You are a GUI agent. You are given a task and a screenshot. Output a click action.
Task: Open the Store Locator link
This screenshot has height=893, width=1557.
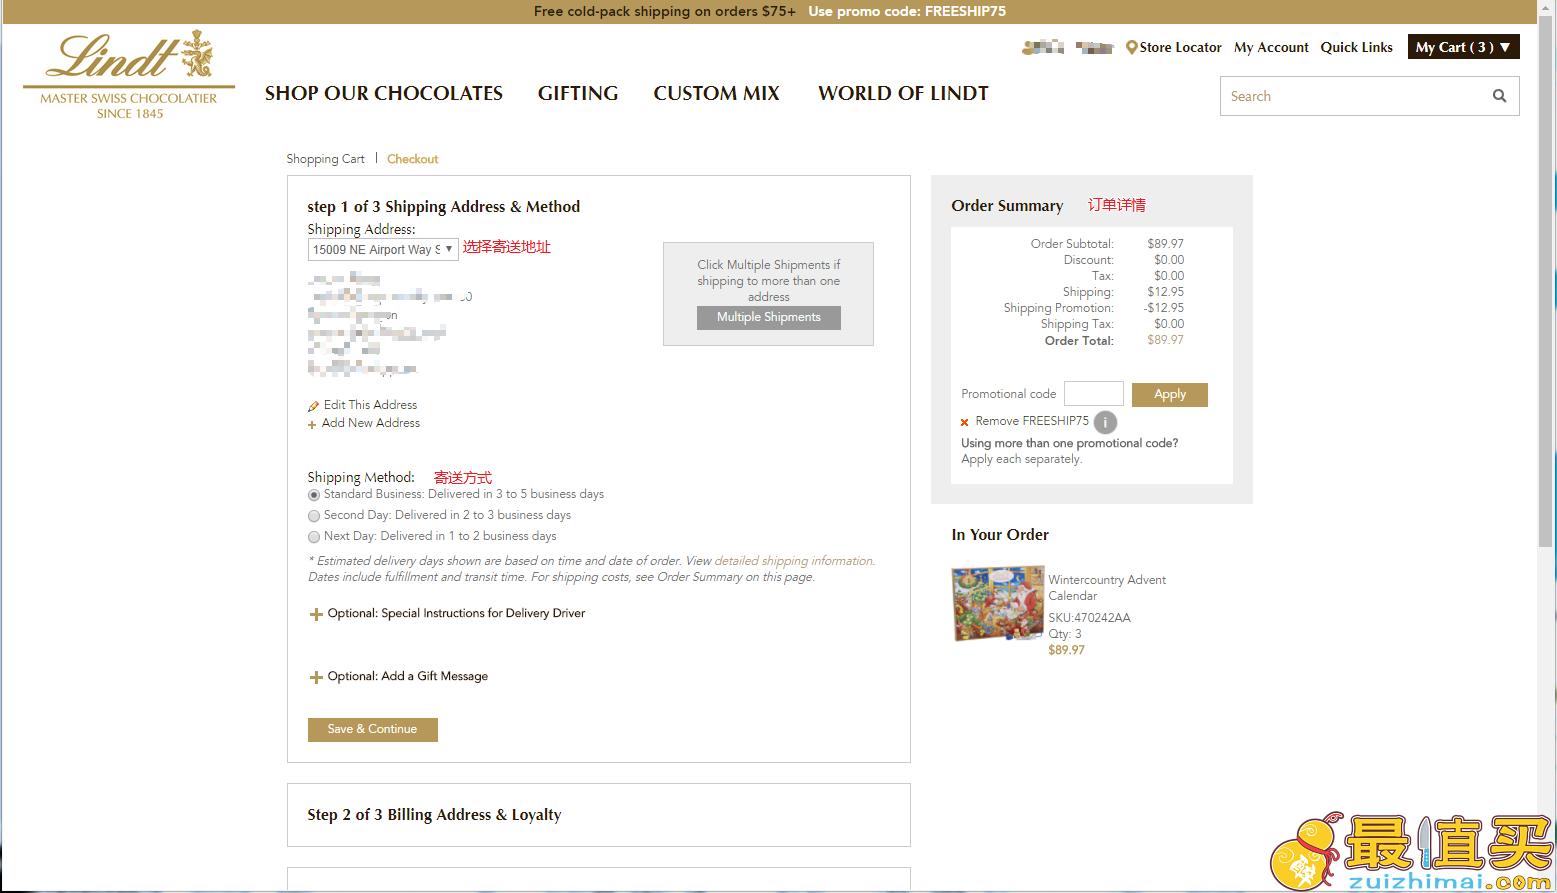pyautogui.click(x=1181, y=47)
